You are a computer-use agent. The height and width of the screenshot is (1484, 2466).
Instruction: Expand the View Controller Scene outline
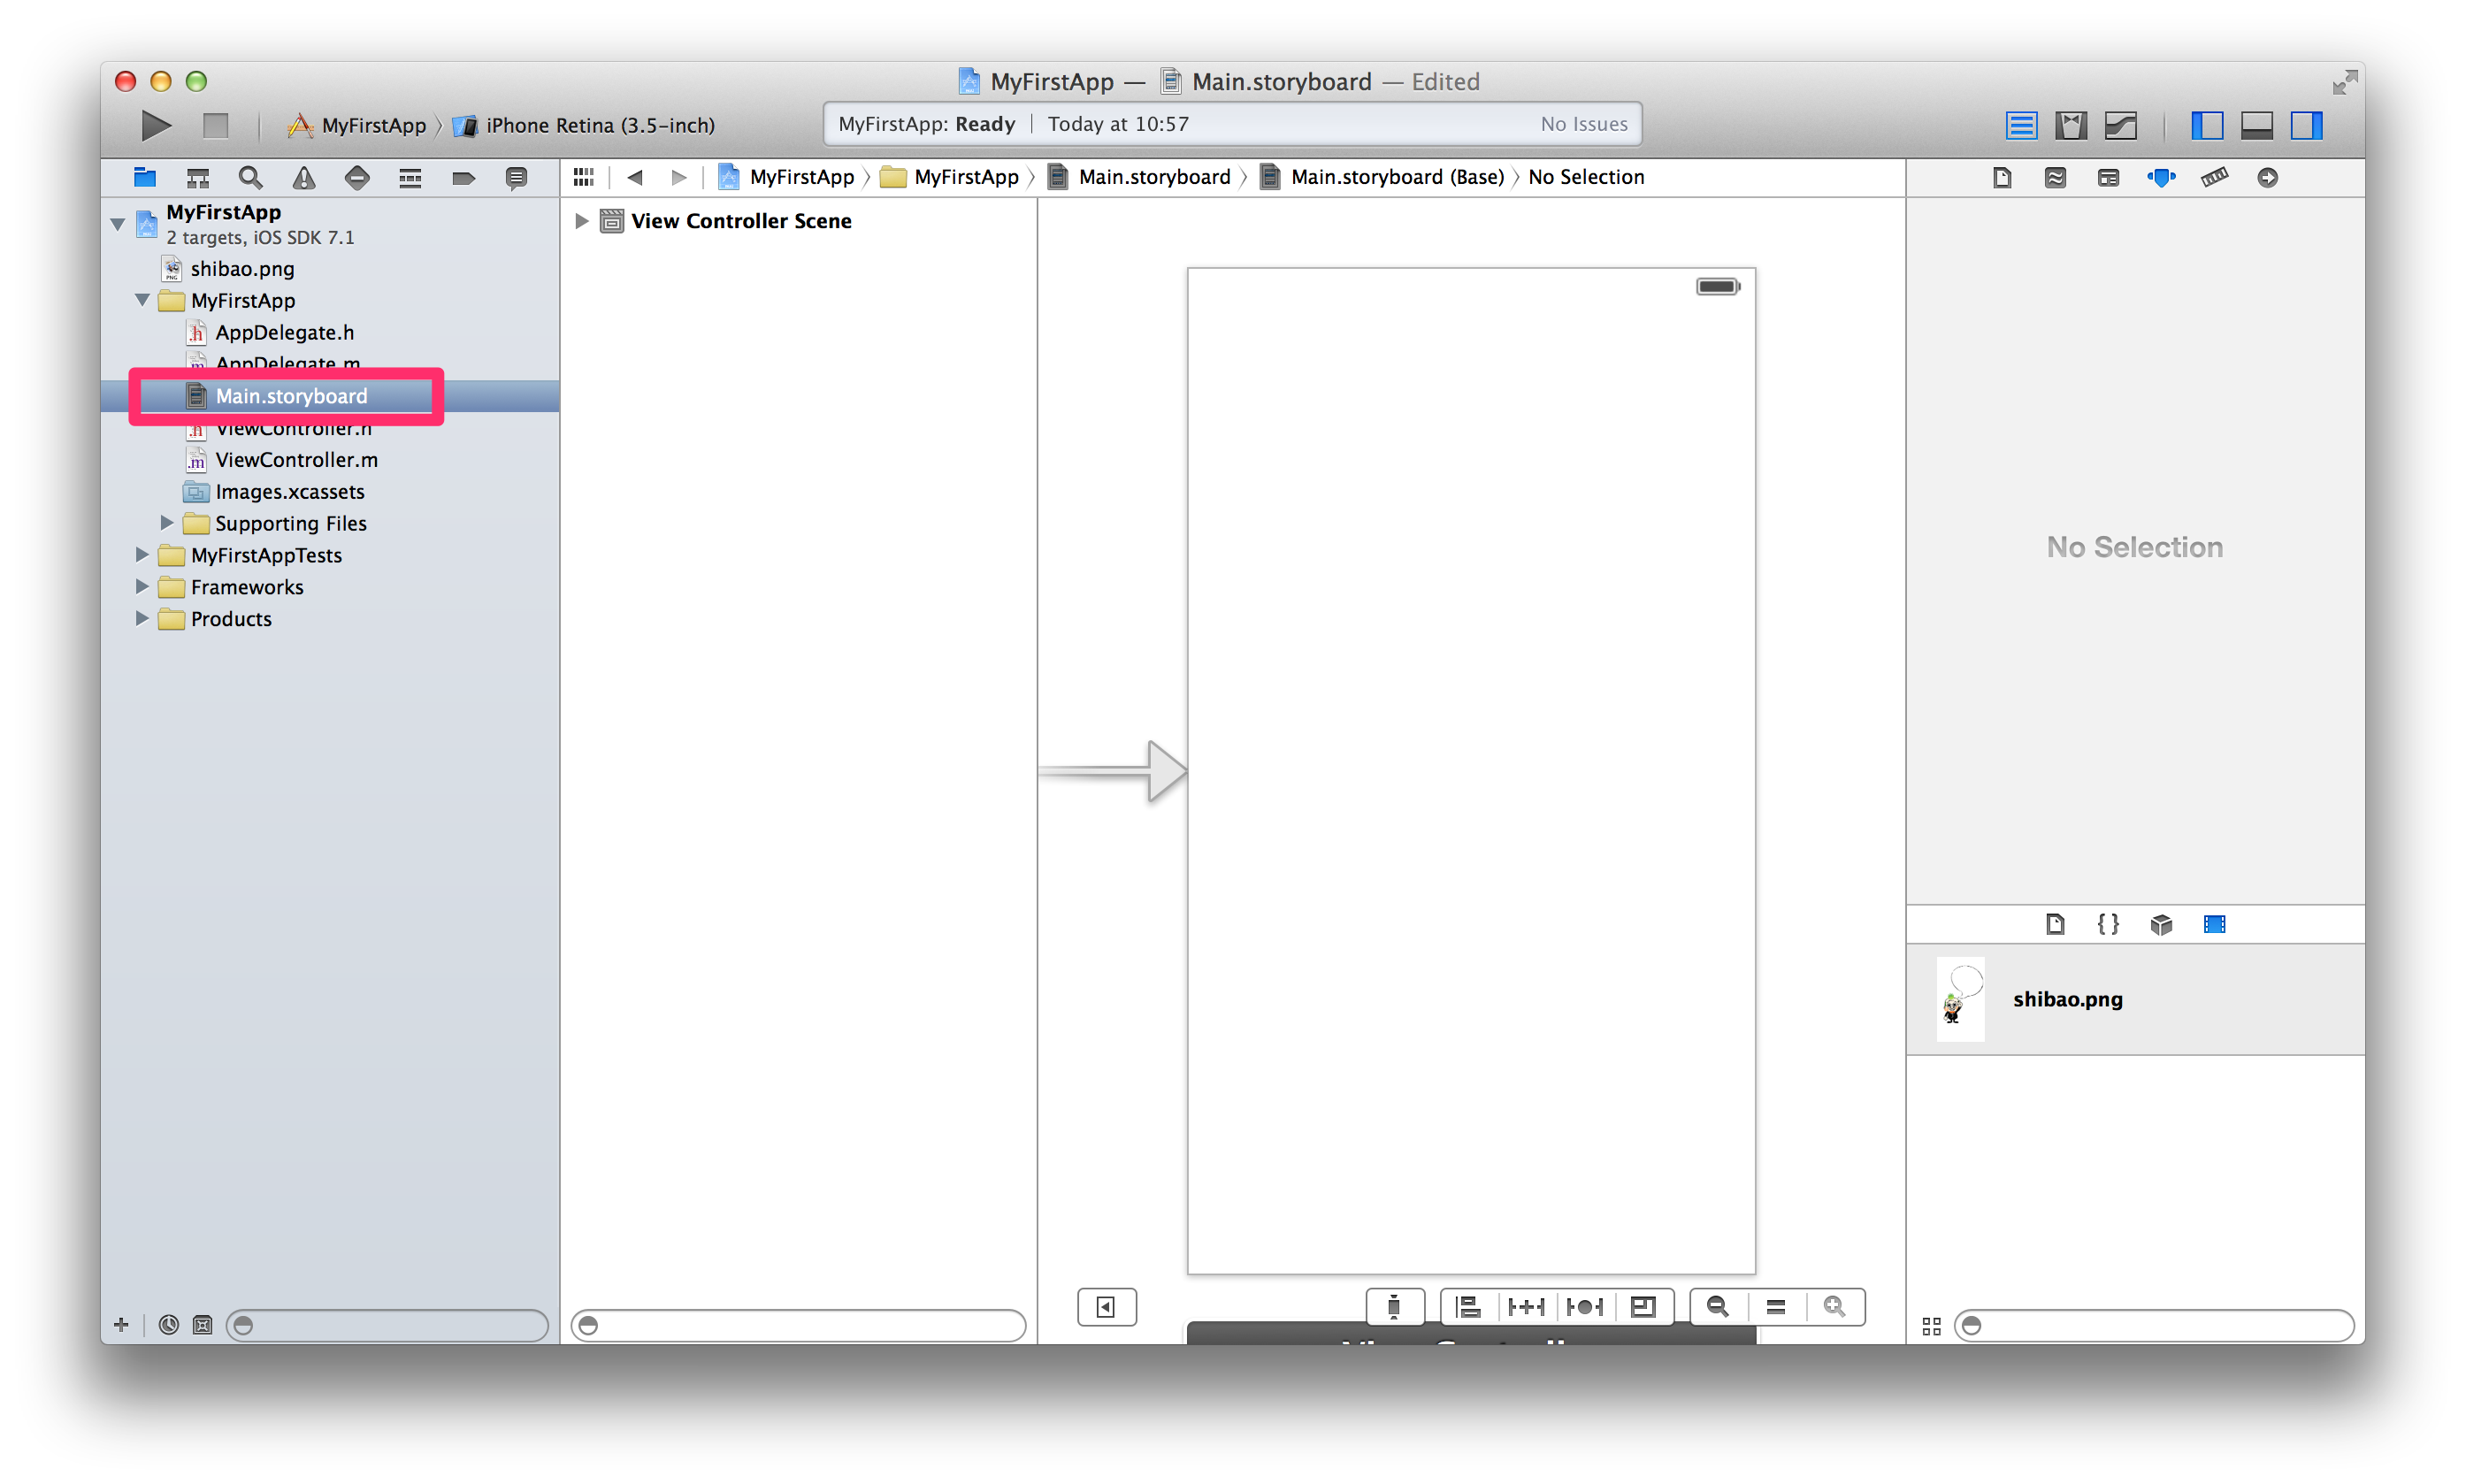click(581, 221)
